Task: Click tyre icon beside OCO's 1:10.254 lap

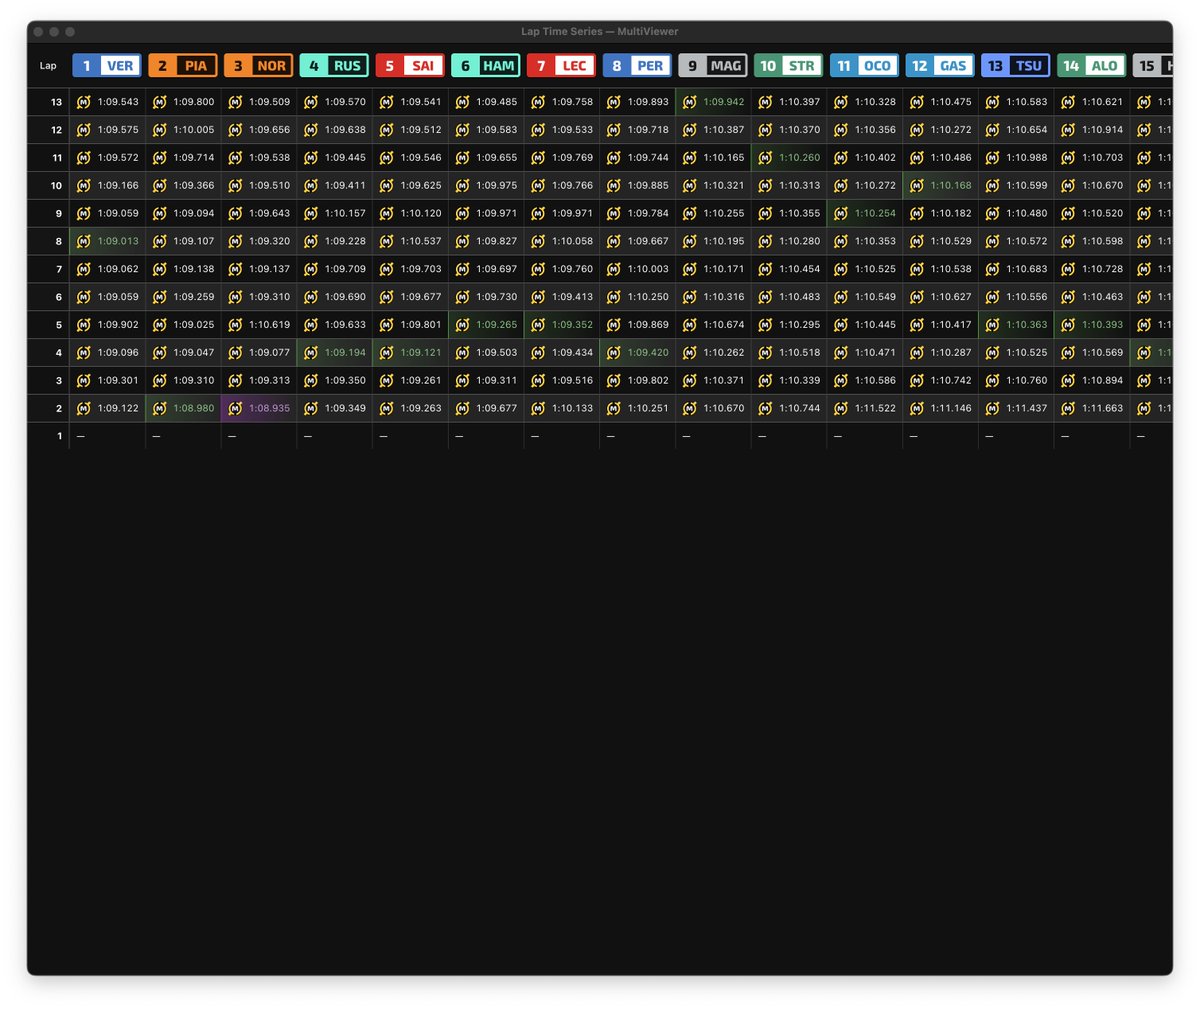Action: [x=841, y=213]
